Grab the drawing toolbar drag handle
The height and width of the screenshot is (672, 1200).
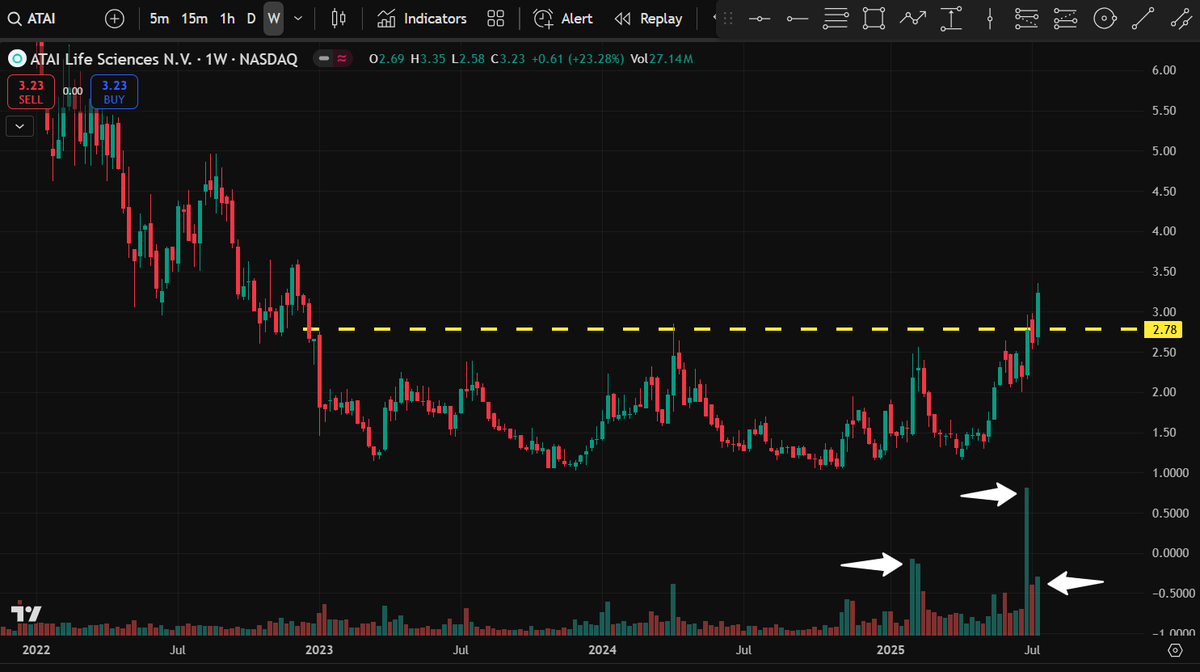(728, 18)
